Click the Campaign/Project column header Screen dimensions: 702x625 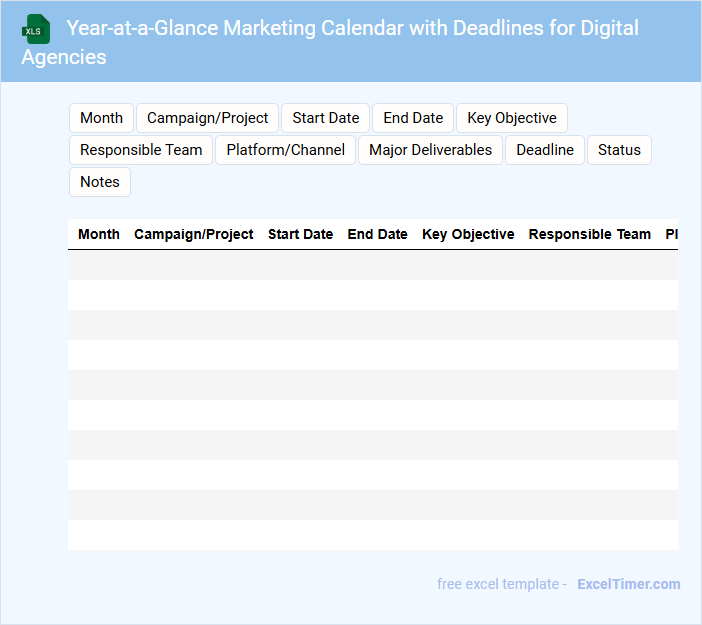click(194, 234)
